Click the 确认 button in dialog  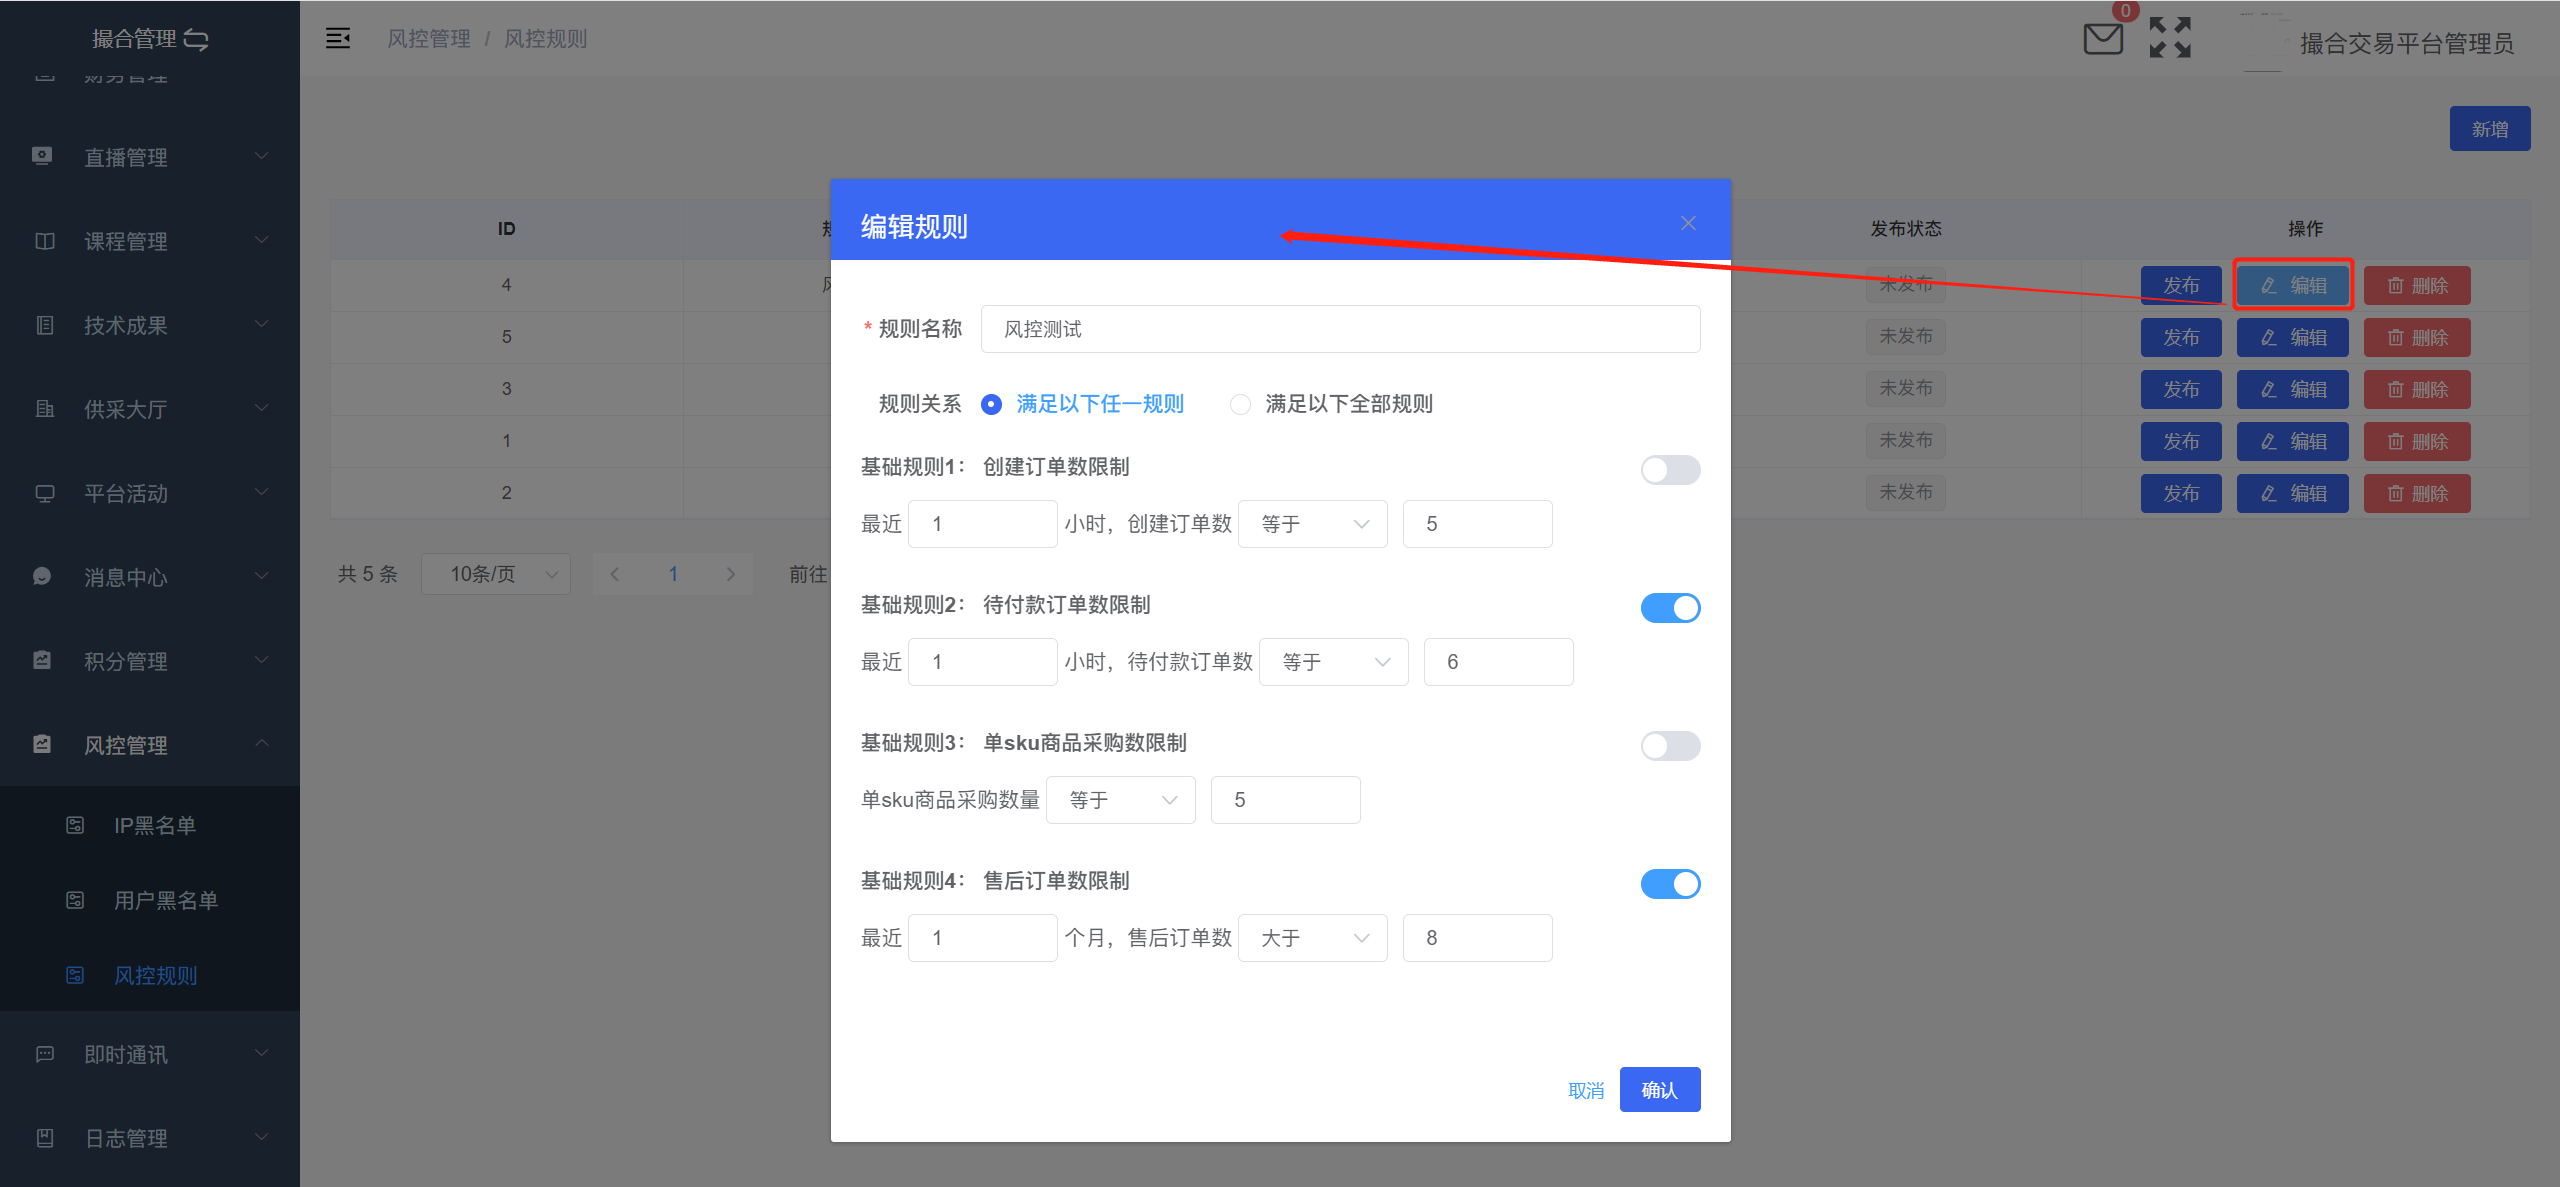(1659, 1089)
